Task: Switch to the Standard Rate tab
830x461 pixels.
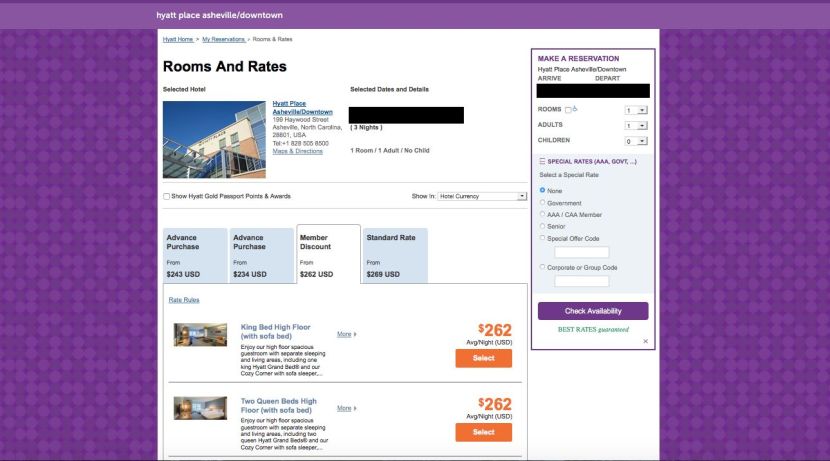Action: pyautogui.click(x=395, y=256)
